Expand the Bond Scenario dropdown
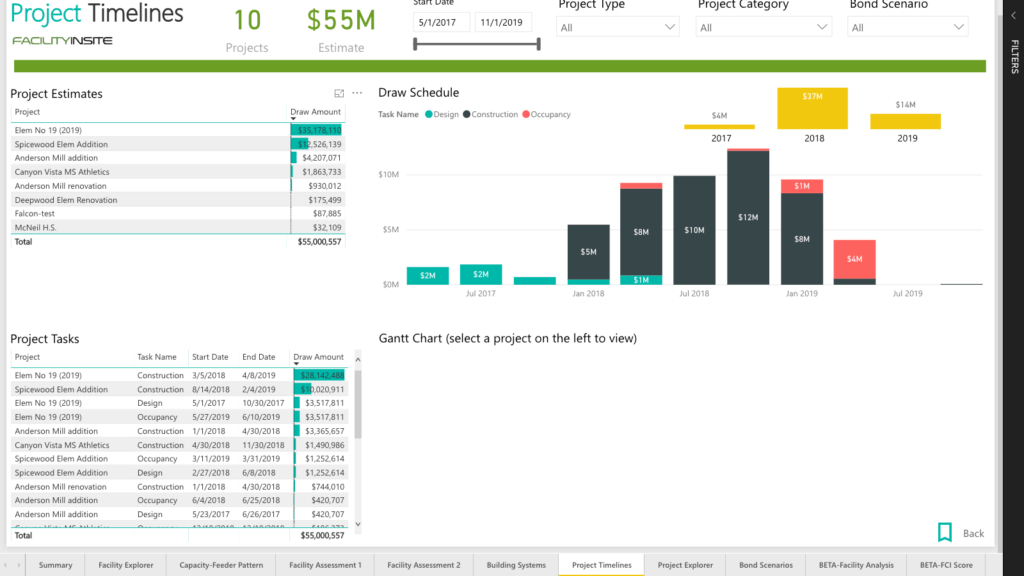The width and height of the screenshot is (1024, 576). point(908,28)
